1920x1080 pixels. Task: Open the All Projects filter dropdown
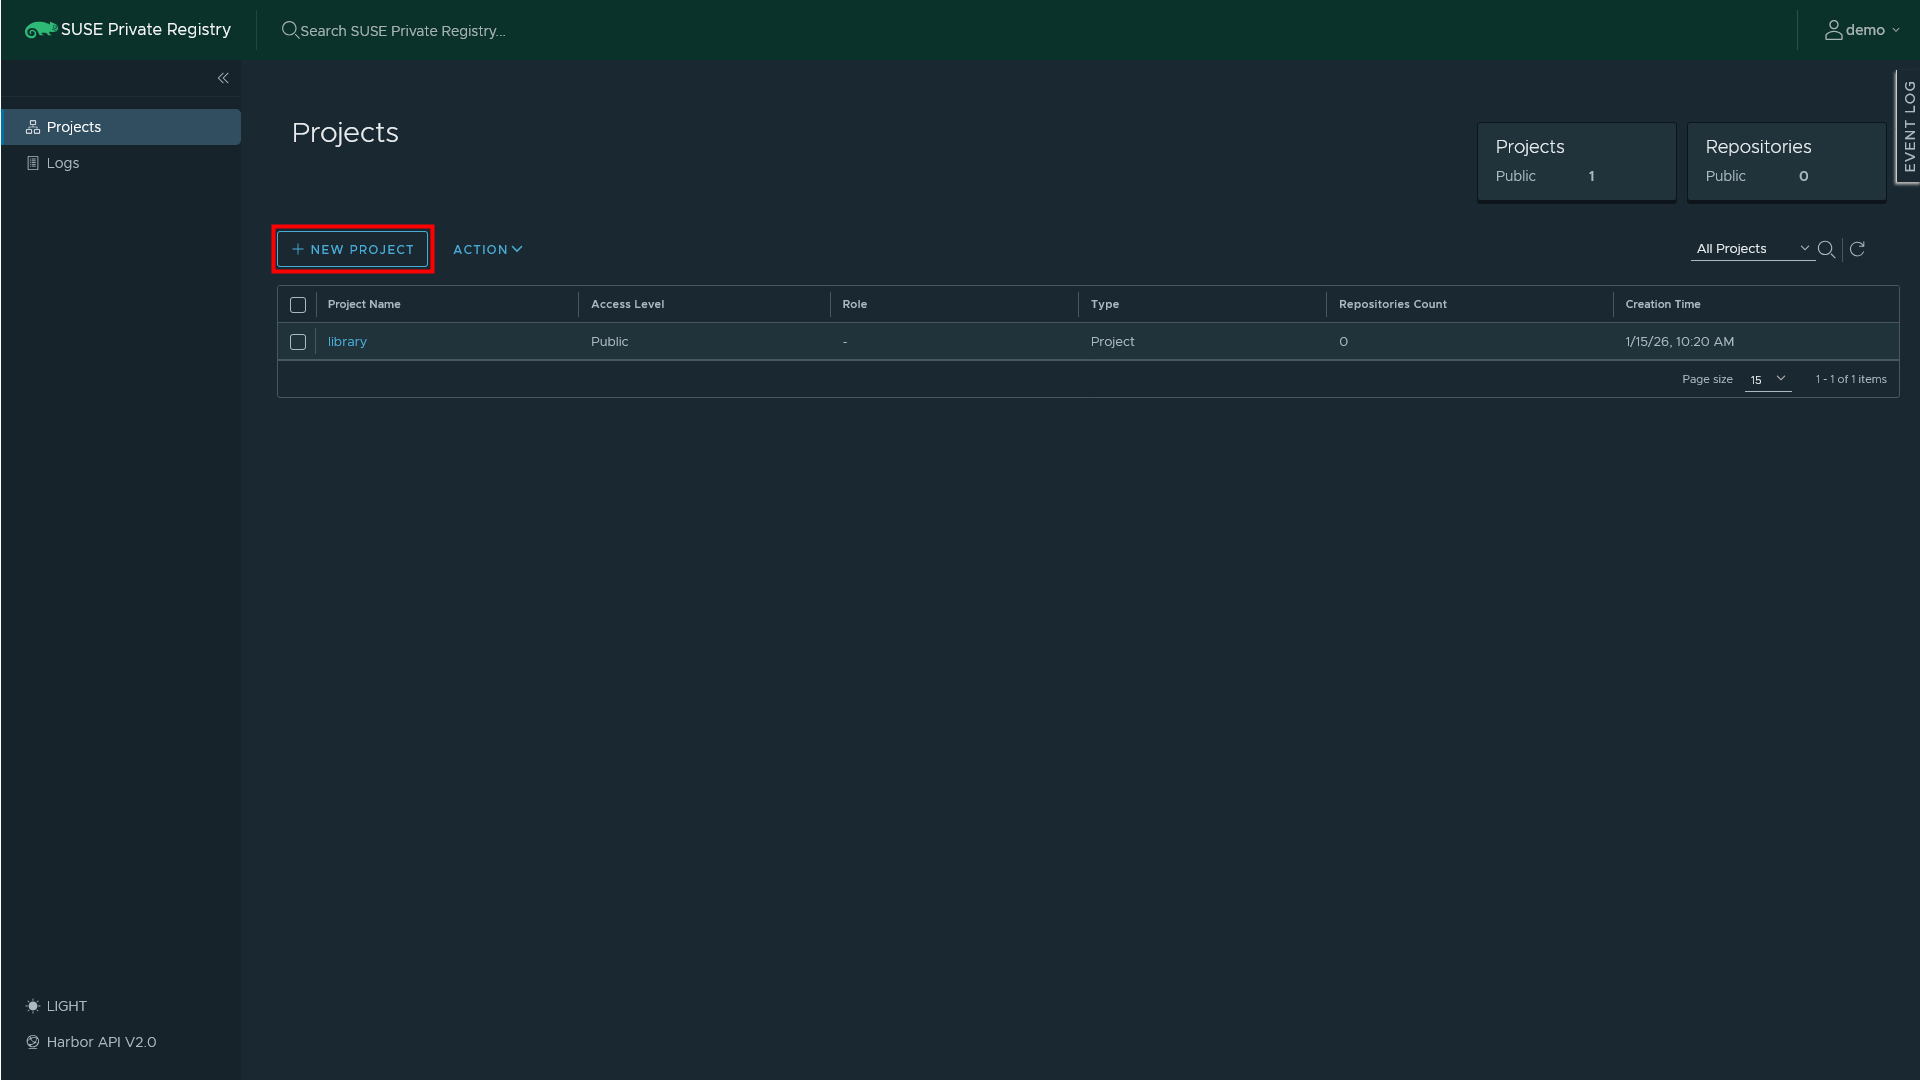[1752, 249]
